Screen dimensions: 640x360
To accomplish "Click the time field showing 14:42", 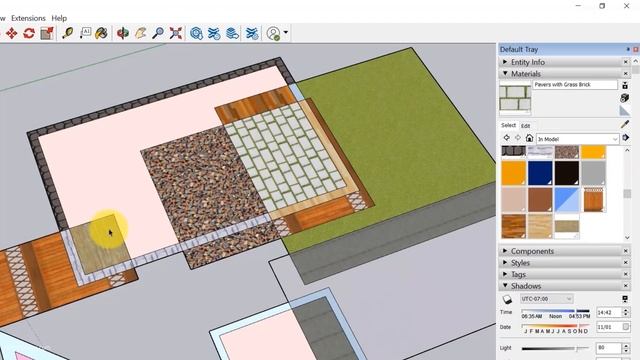I will [609, 313].
